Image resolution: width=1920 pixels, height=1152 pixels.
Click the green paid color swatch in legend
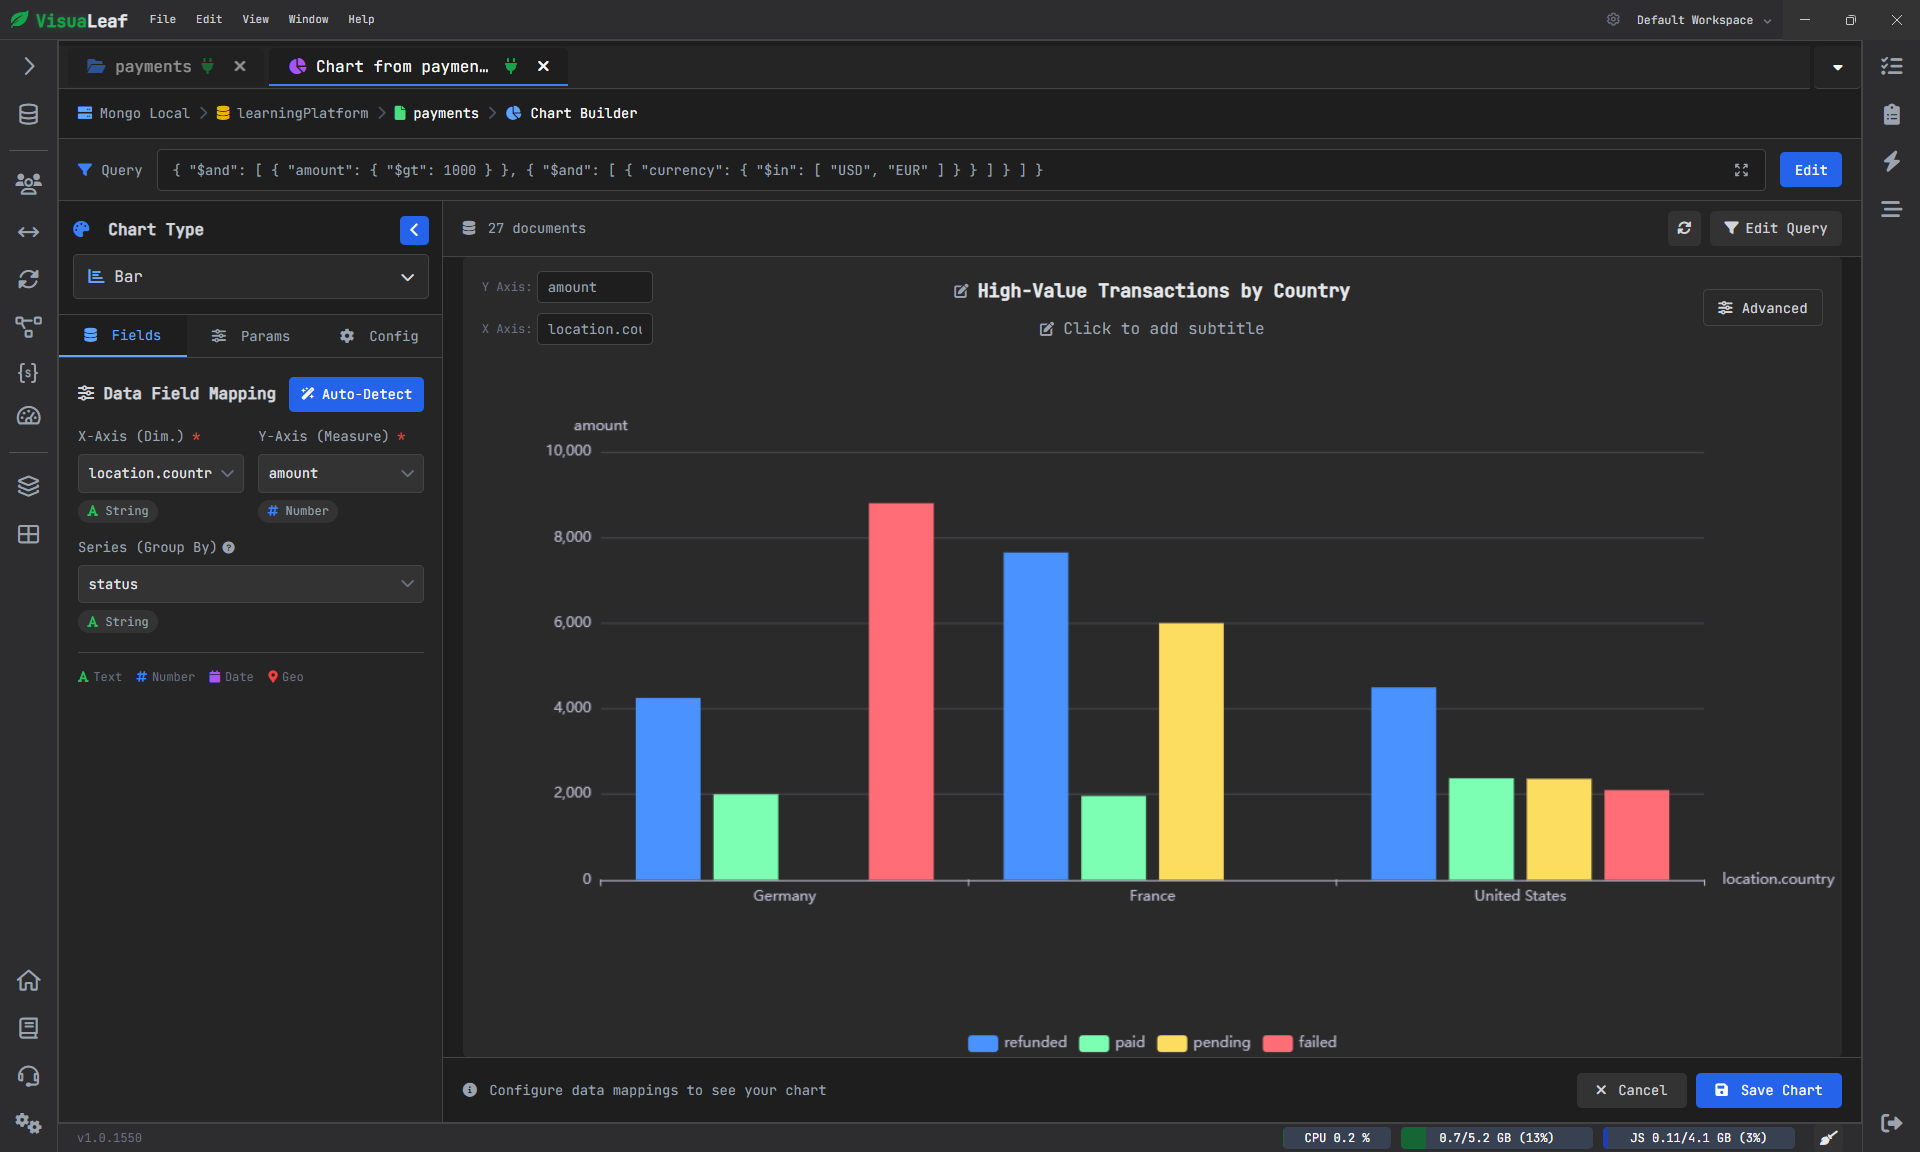1094,1043
